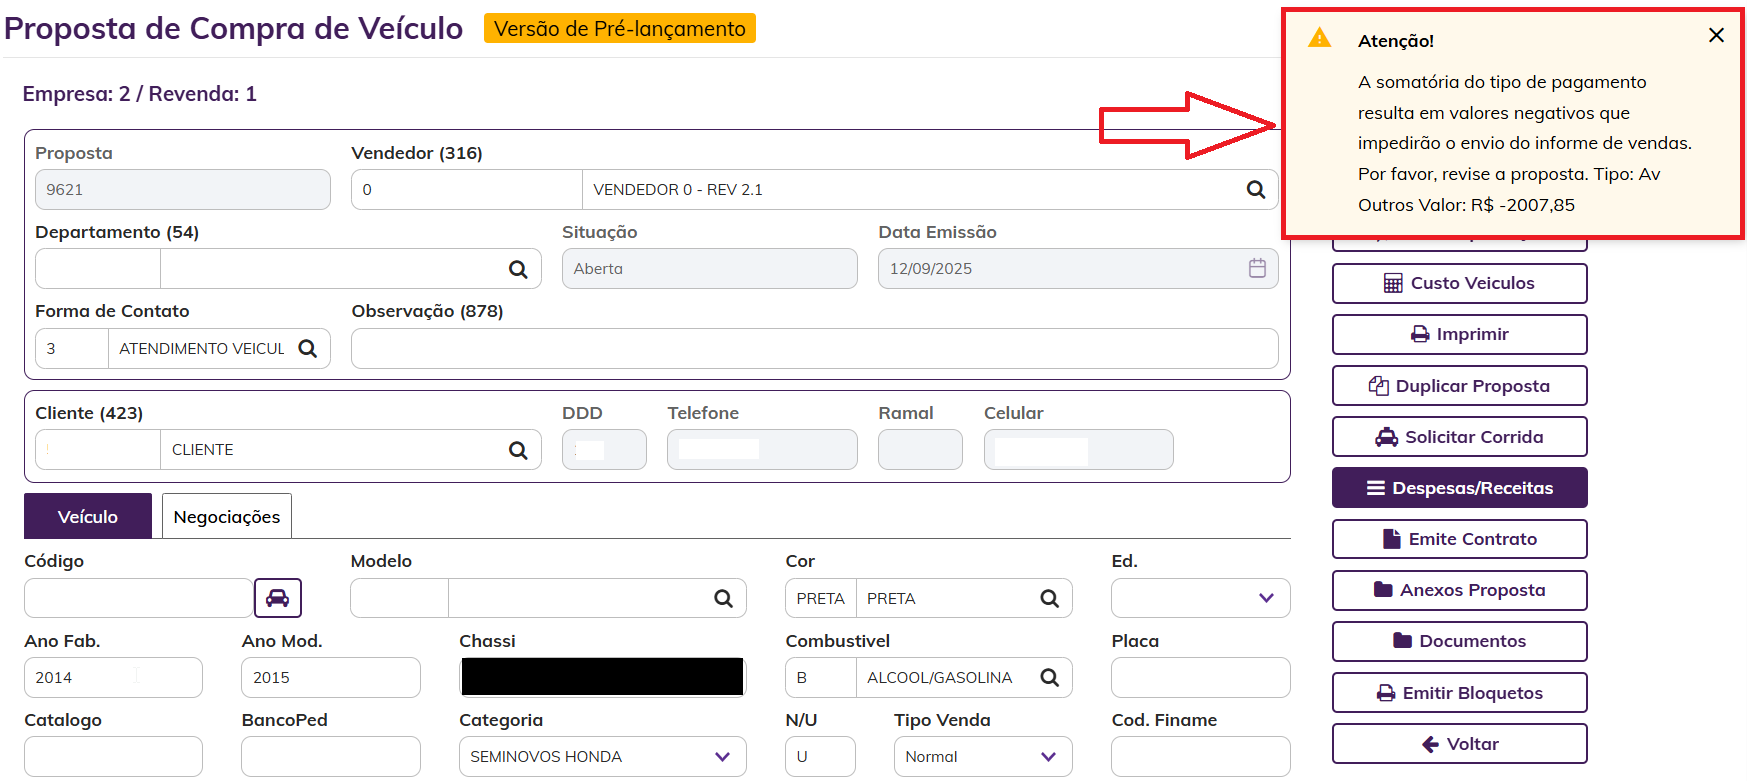Viewport: 1747px width, 781px height.
Task: Select the Veículo tab
Action: click(88, 517)
